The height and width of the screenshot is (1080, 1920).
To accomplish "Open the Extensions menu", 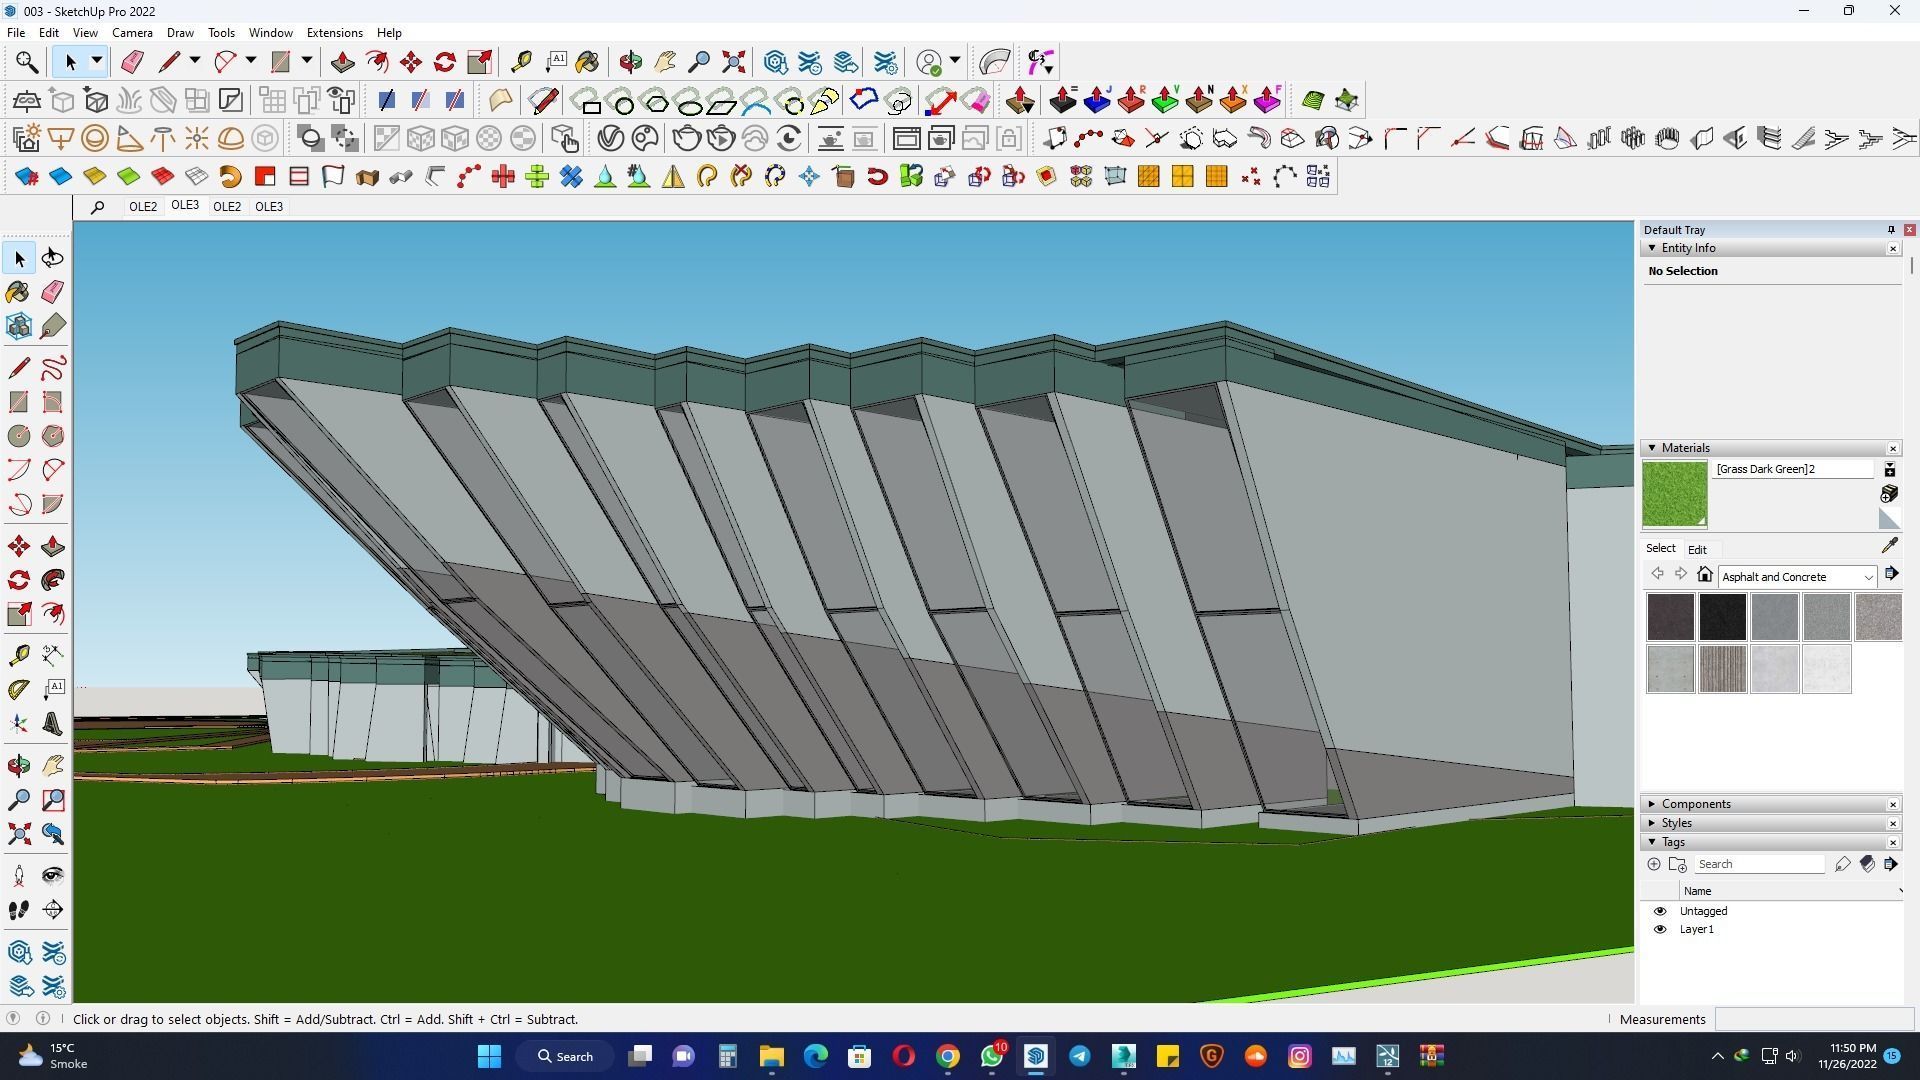I will (334, 33).
